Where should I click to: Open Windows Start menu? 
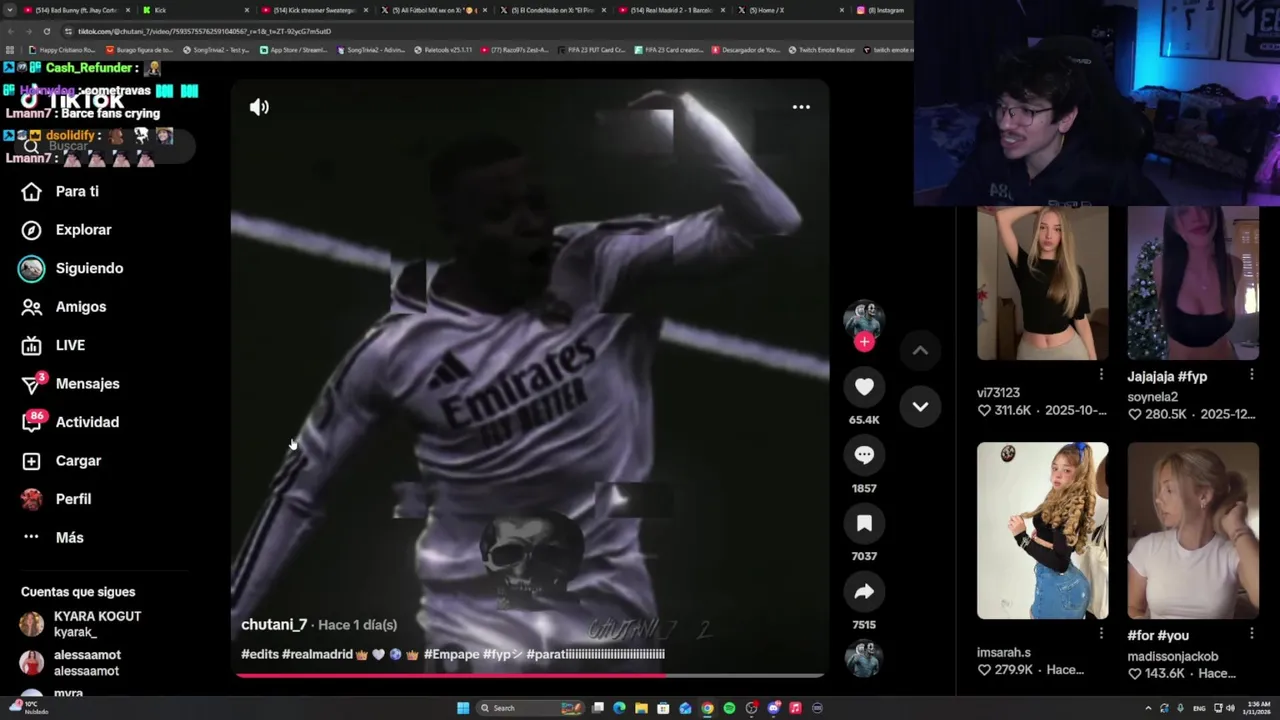[463, 708]
